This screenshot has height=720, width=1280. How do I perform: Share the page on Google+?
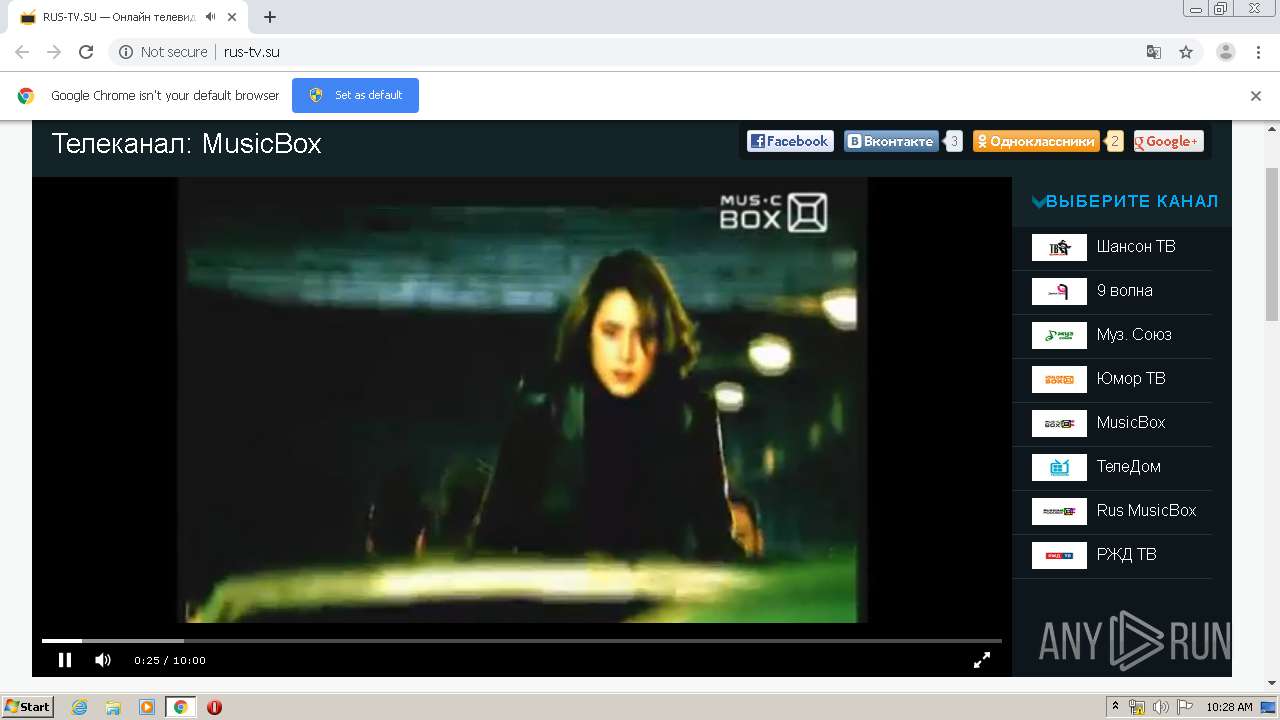pos(1168,141)
